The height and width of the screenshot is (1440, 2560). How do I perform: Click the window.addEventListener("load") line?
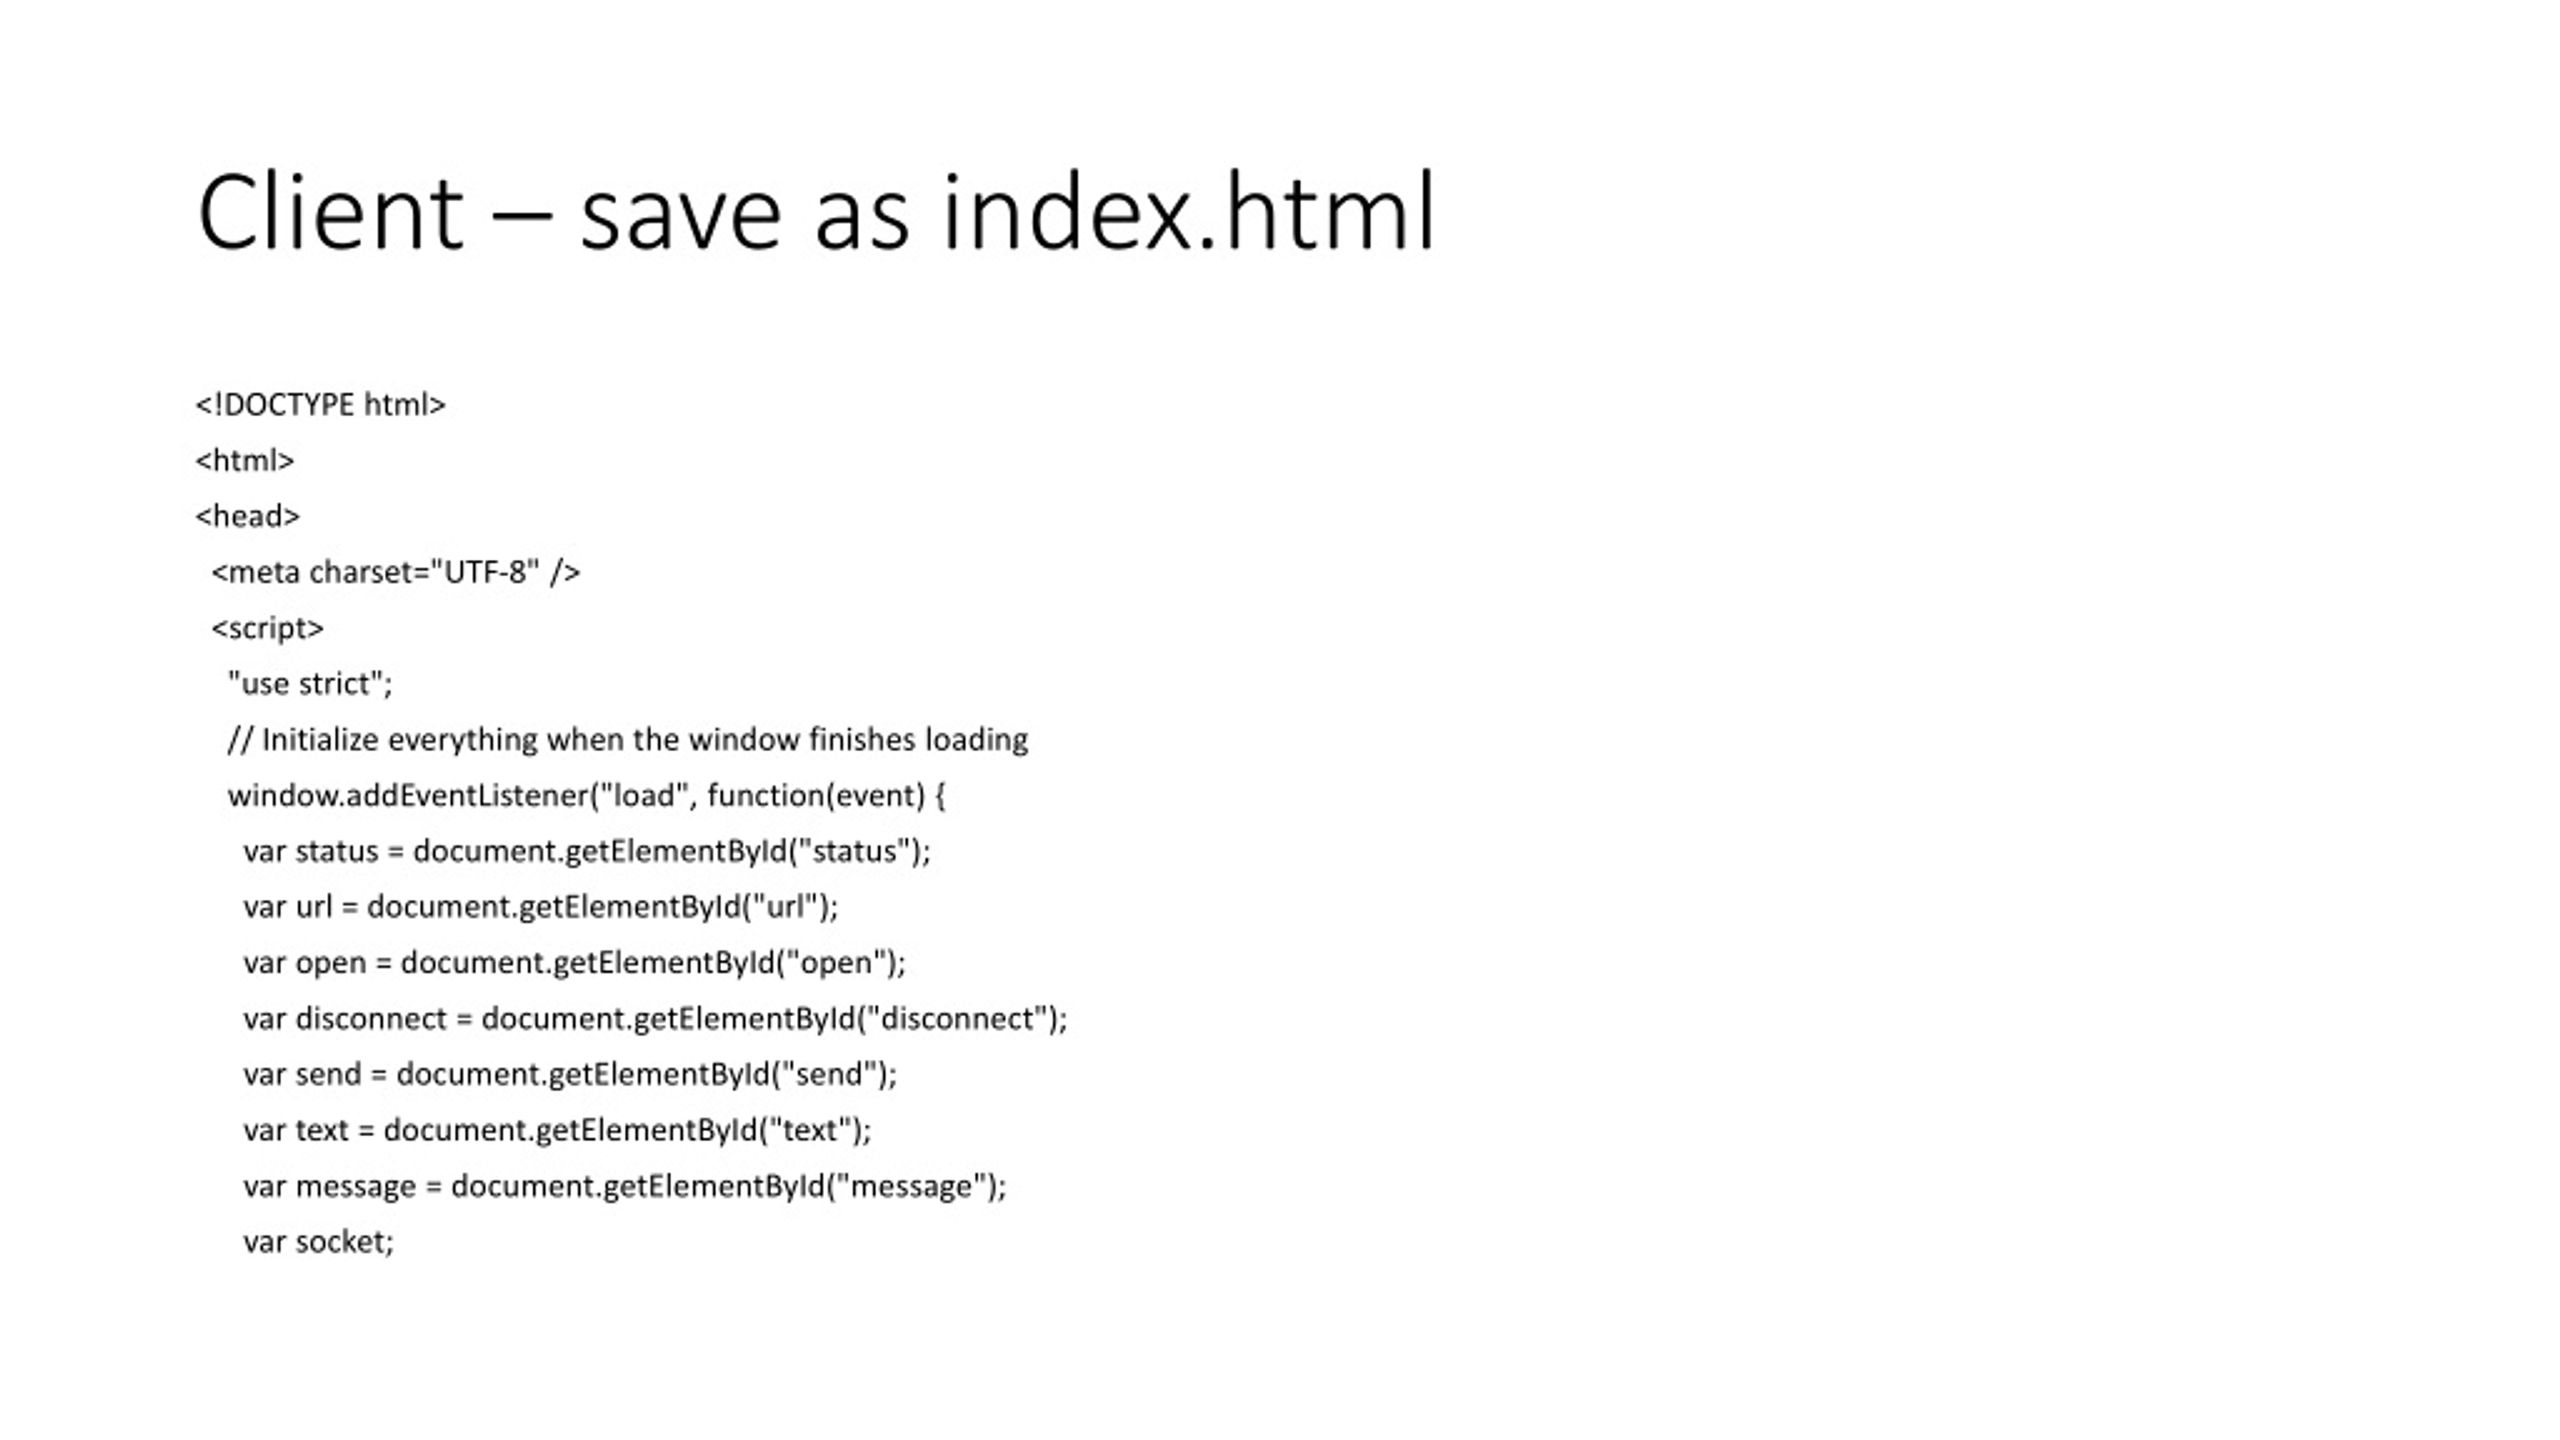click(586, 796)
